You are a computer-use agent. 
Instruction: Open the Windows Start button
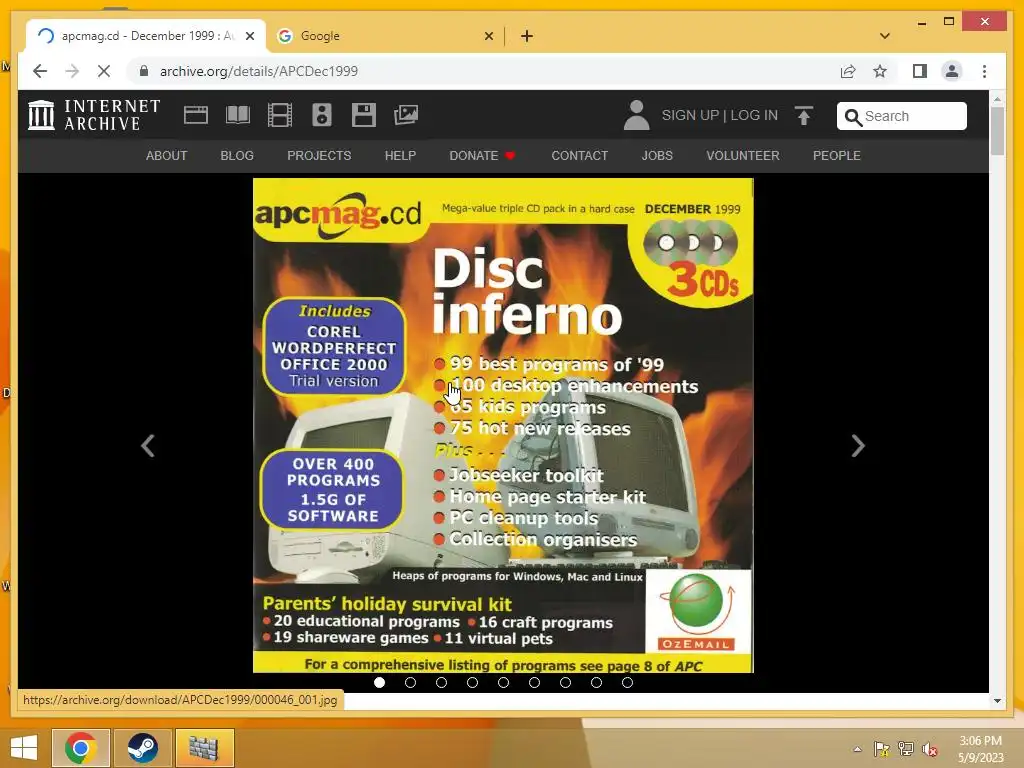coord(24,748)
